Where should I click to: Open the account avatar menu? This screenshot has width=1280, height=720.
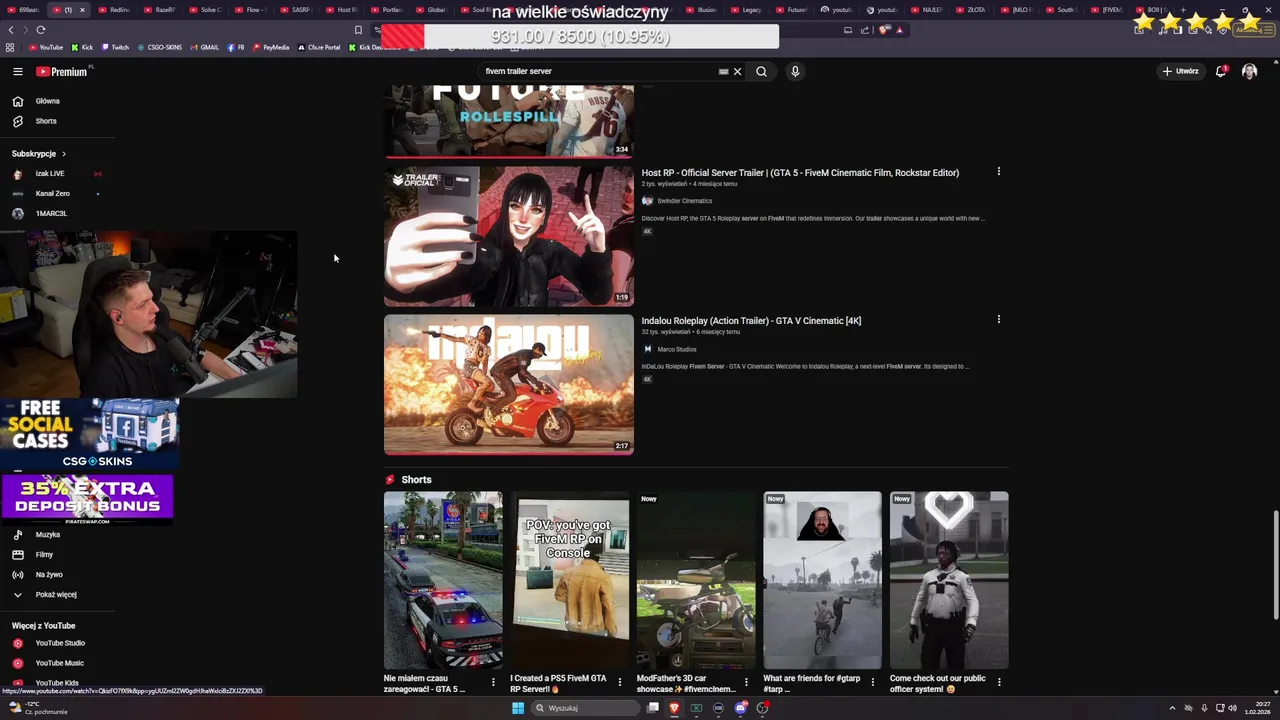pyautogui.click(x=1249, y=71)
